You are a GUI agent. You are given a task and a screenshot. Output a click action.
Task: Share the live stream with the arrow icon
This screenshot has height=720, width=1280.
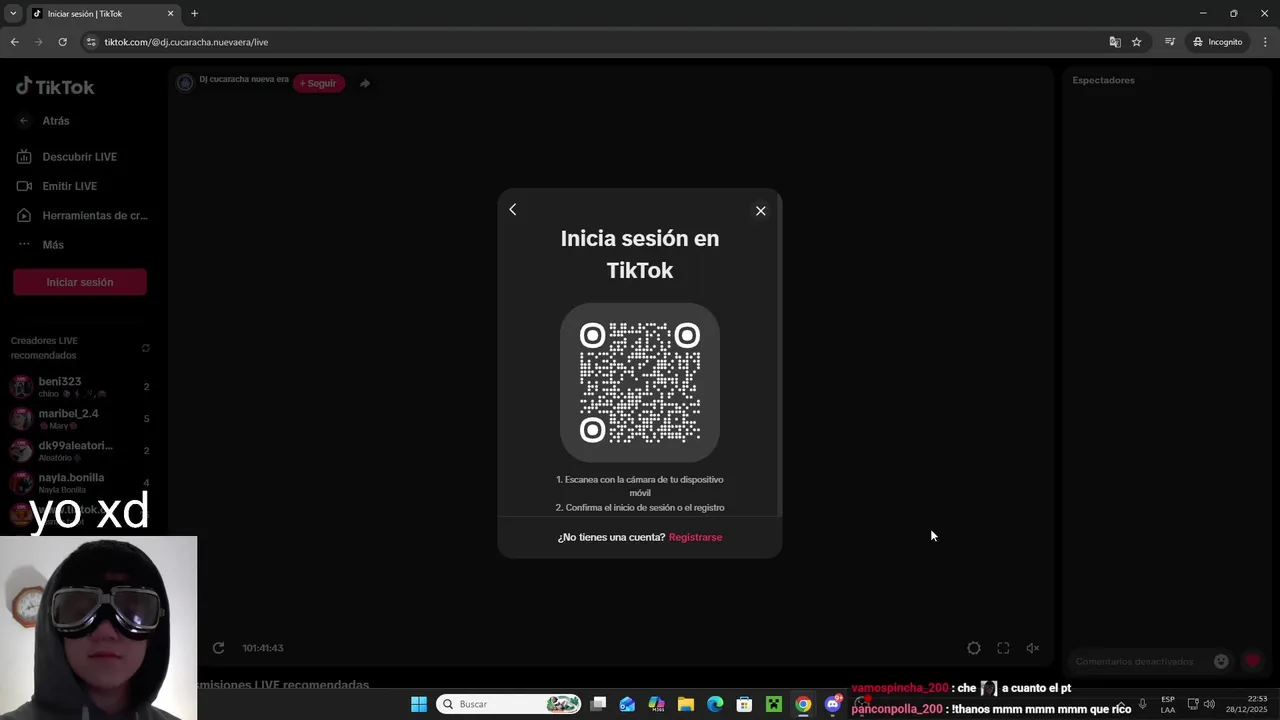(x=365, y=83)
